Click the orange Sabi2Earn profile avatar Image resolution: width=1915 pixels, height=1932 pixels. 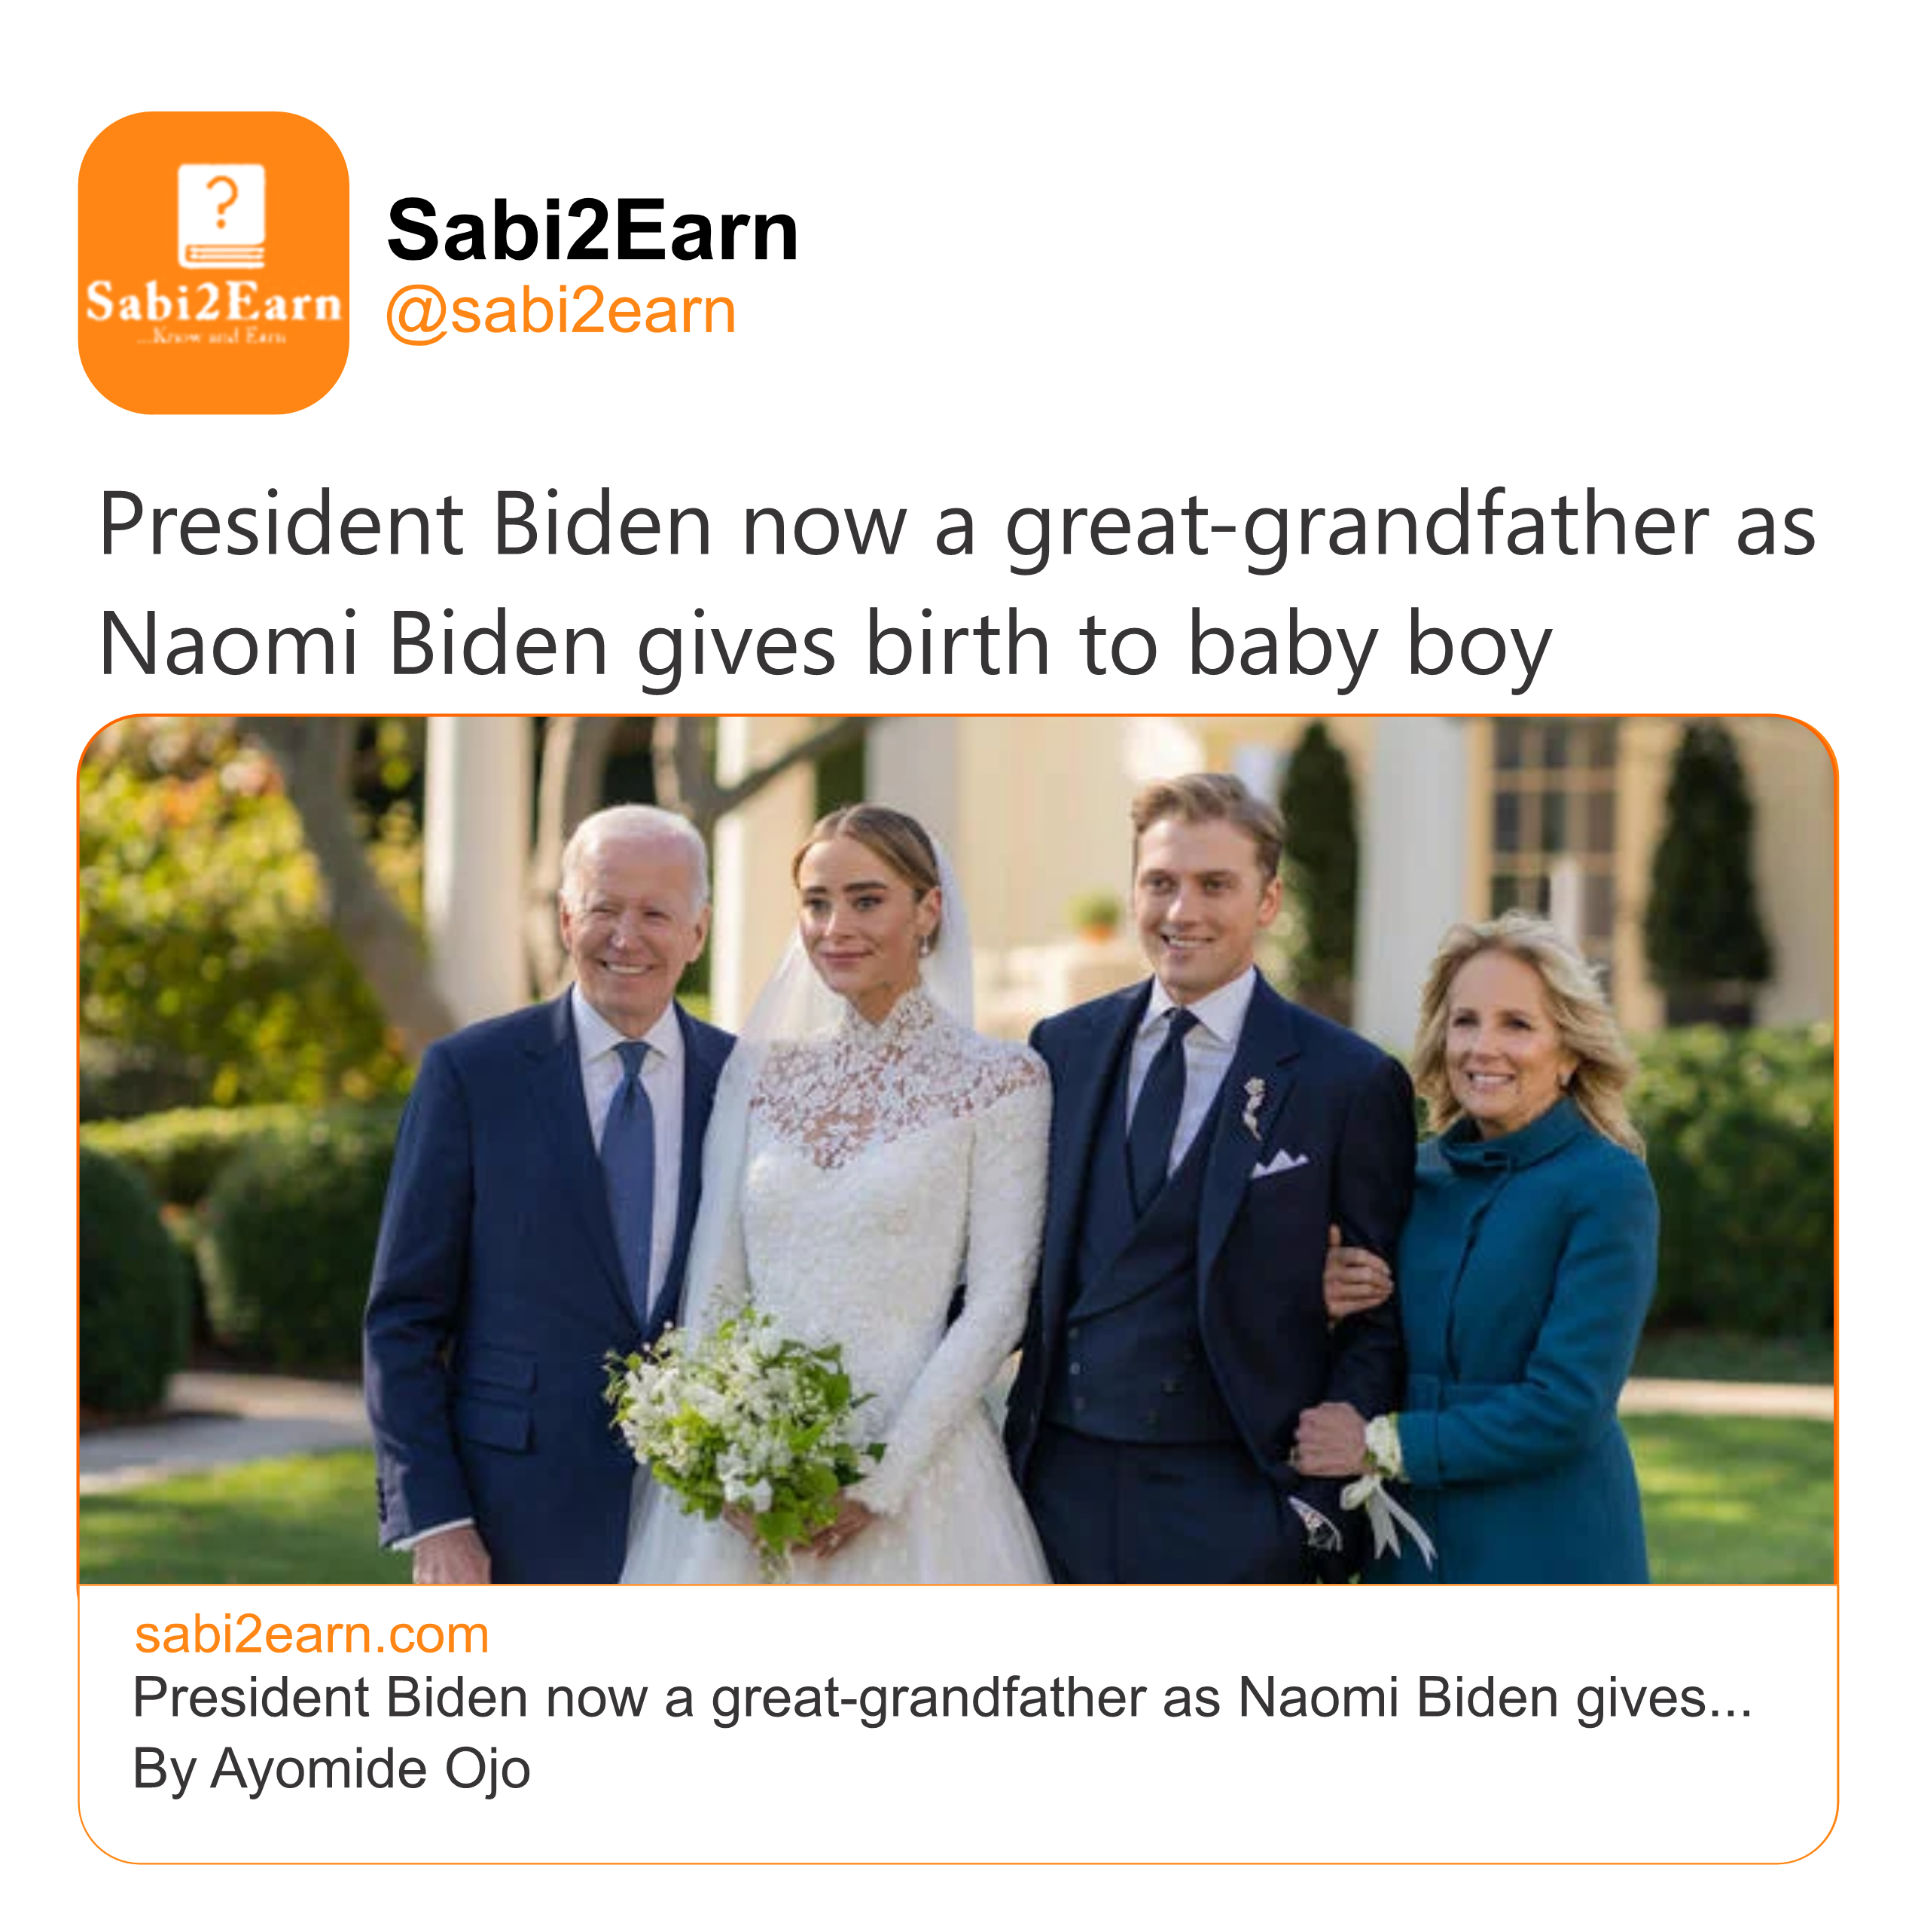pyautogui.click(x=213, y=263)
